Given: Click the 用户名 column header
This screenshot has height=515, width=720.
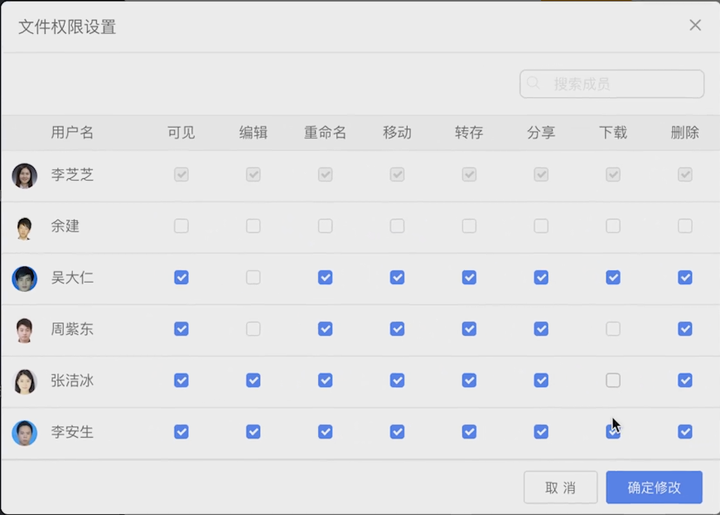Looking at the screenshot, I should pos(72,133).
